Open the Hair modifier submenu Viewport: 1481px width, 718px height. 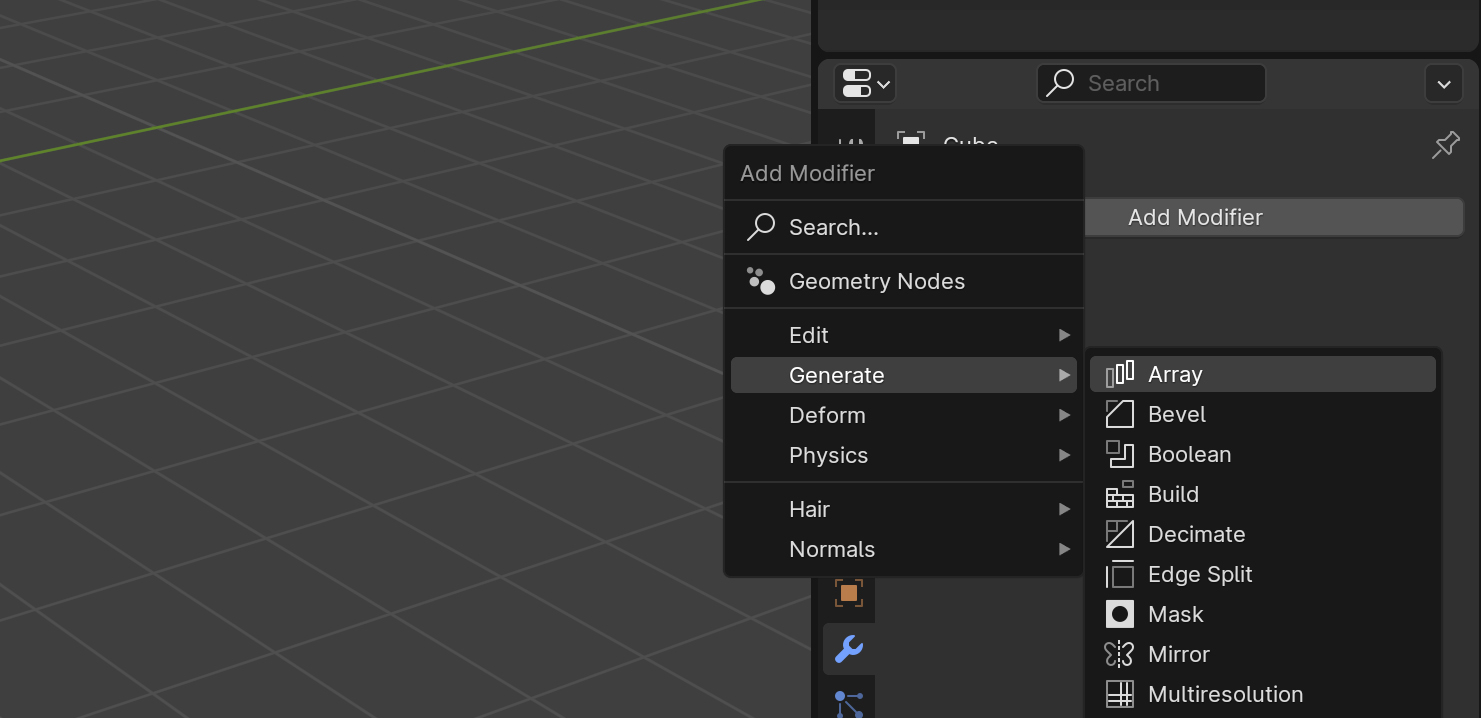coord(904,509)
